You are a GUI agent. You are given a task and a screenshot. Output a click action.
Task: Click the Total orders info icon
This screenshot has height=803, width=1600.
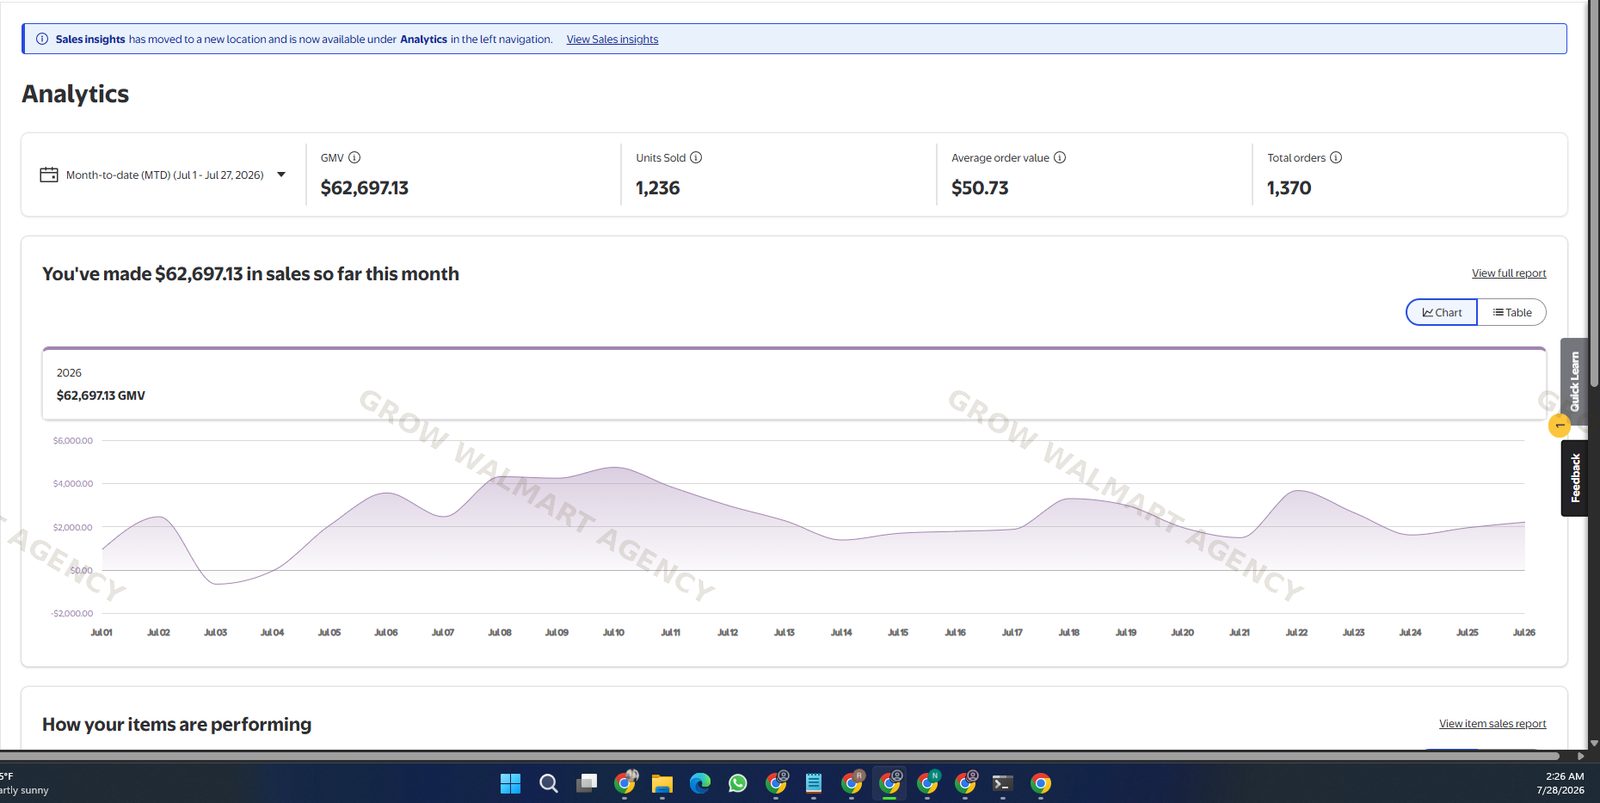click(1336, 158)
